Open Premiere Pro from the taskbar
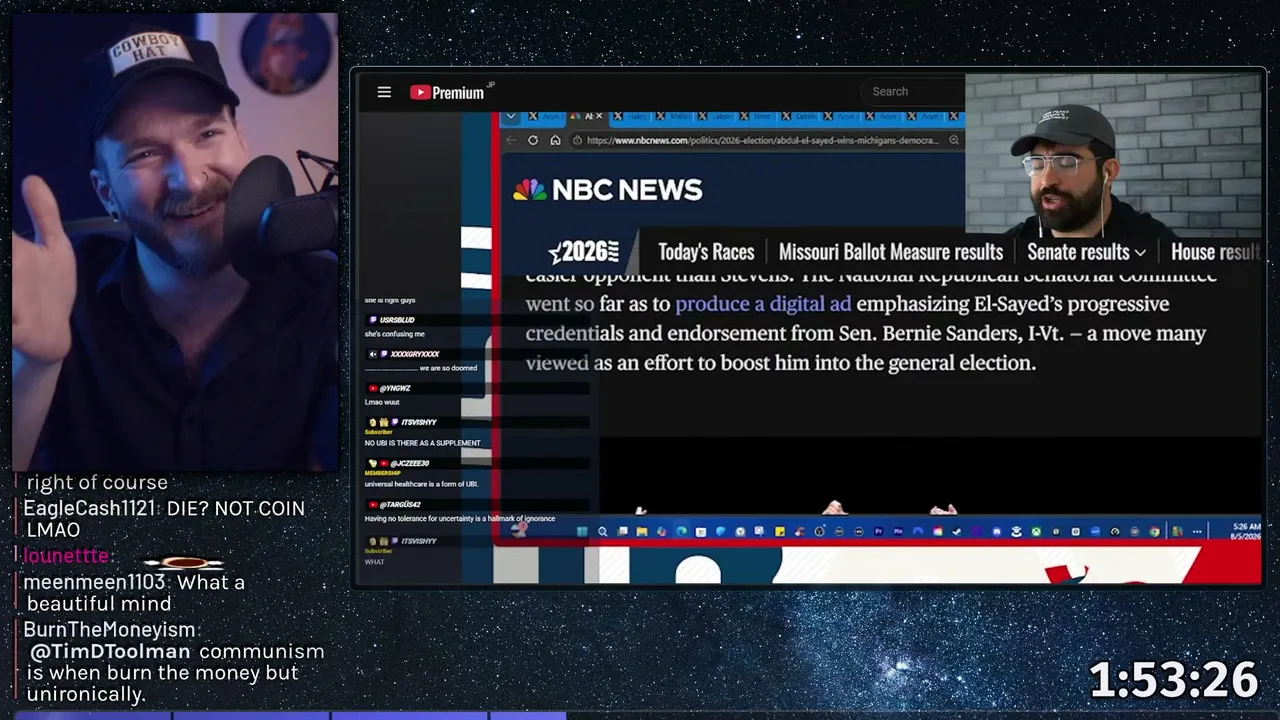The width and height of the screenshot is (1280, 720). click(x=878, y=532)
